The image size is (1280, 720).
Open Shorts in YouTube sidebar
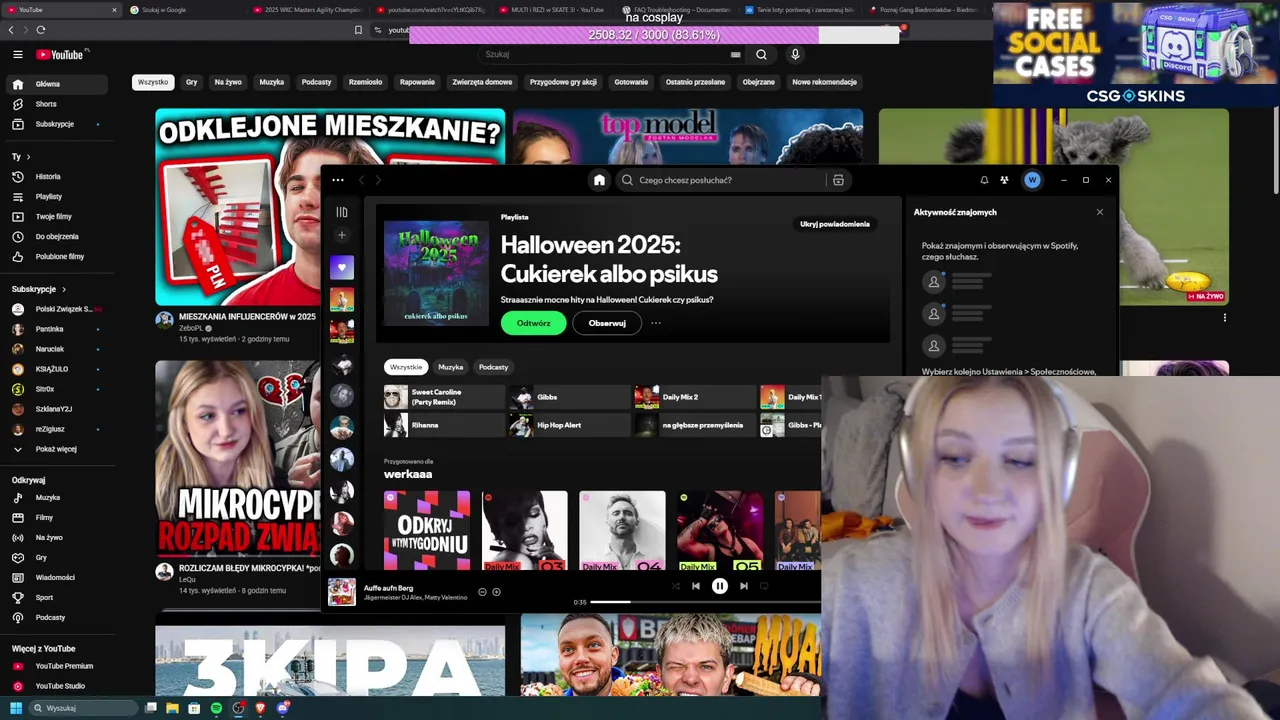56,104
